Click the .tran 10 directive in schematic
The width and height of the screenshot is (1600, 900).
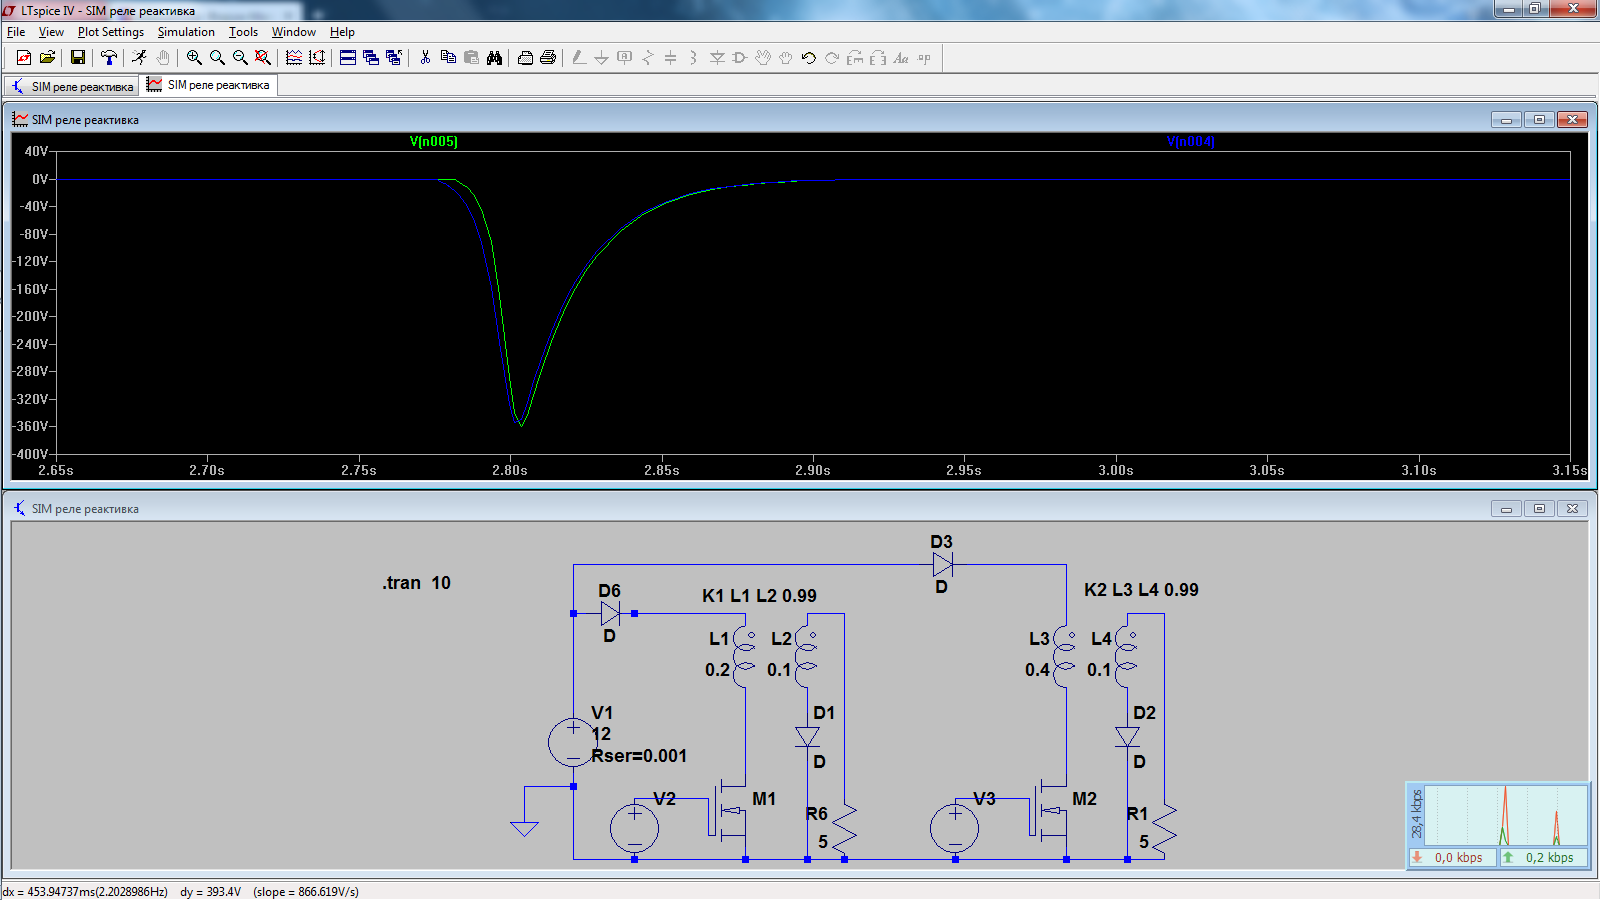click(x=416, y=583)
